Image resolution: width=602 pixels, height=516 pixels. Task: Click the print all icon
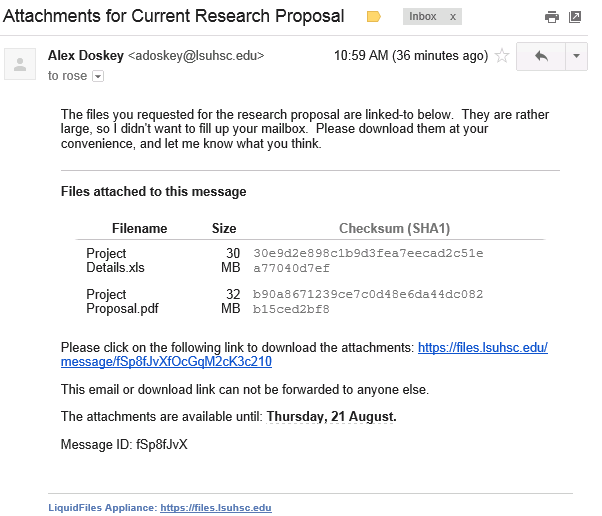(551, 17)
